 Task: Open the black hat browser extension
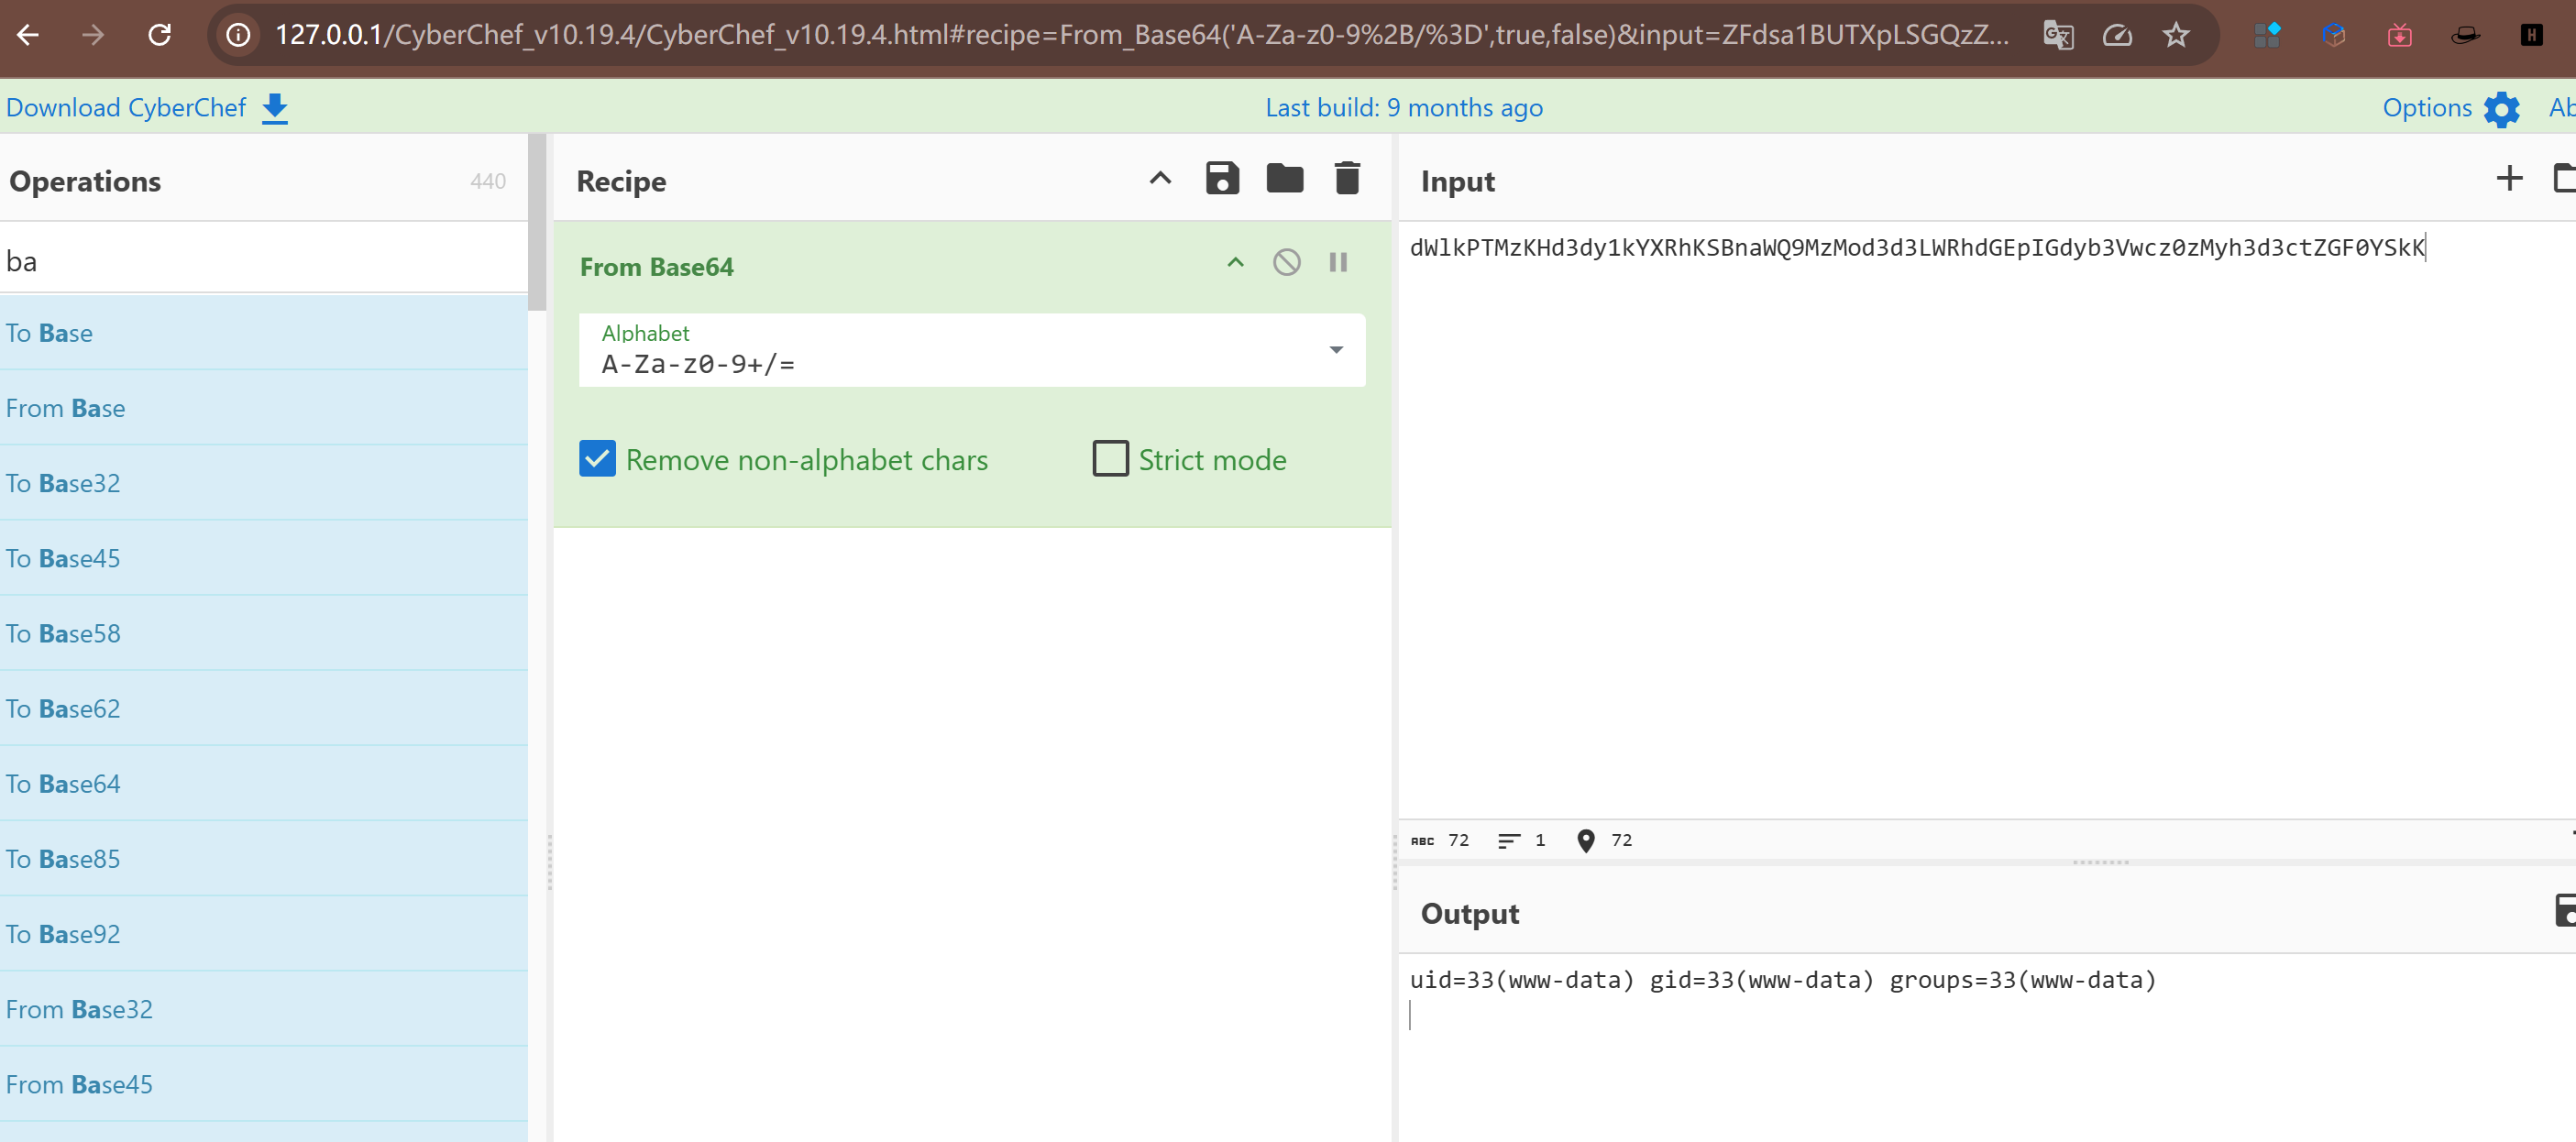2466,35
